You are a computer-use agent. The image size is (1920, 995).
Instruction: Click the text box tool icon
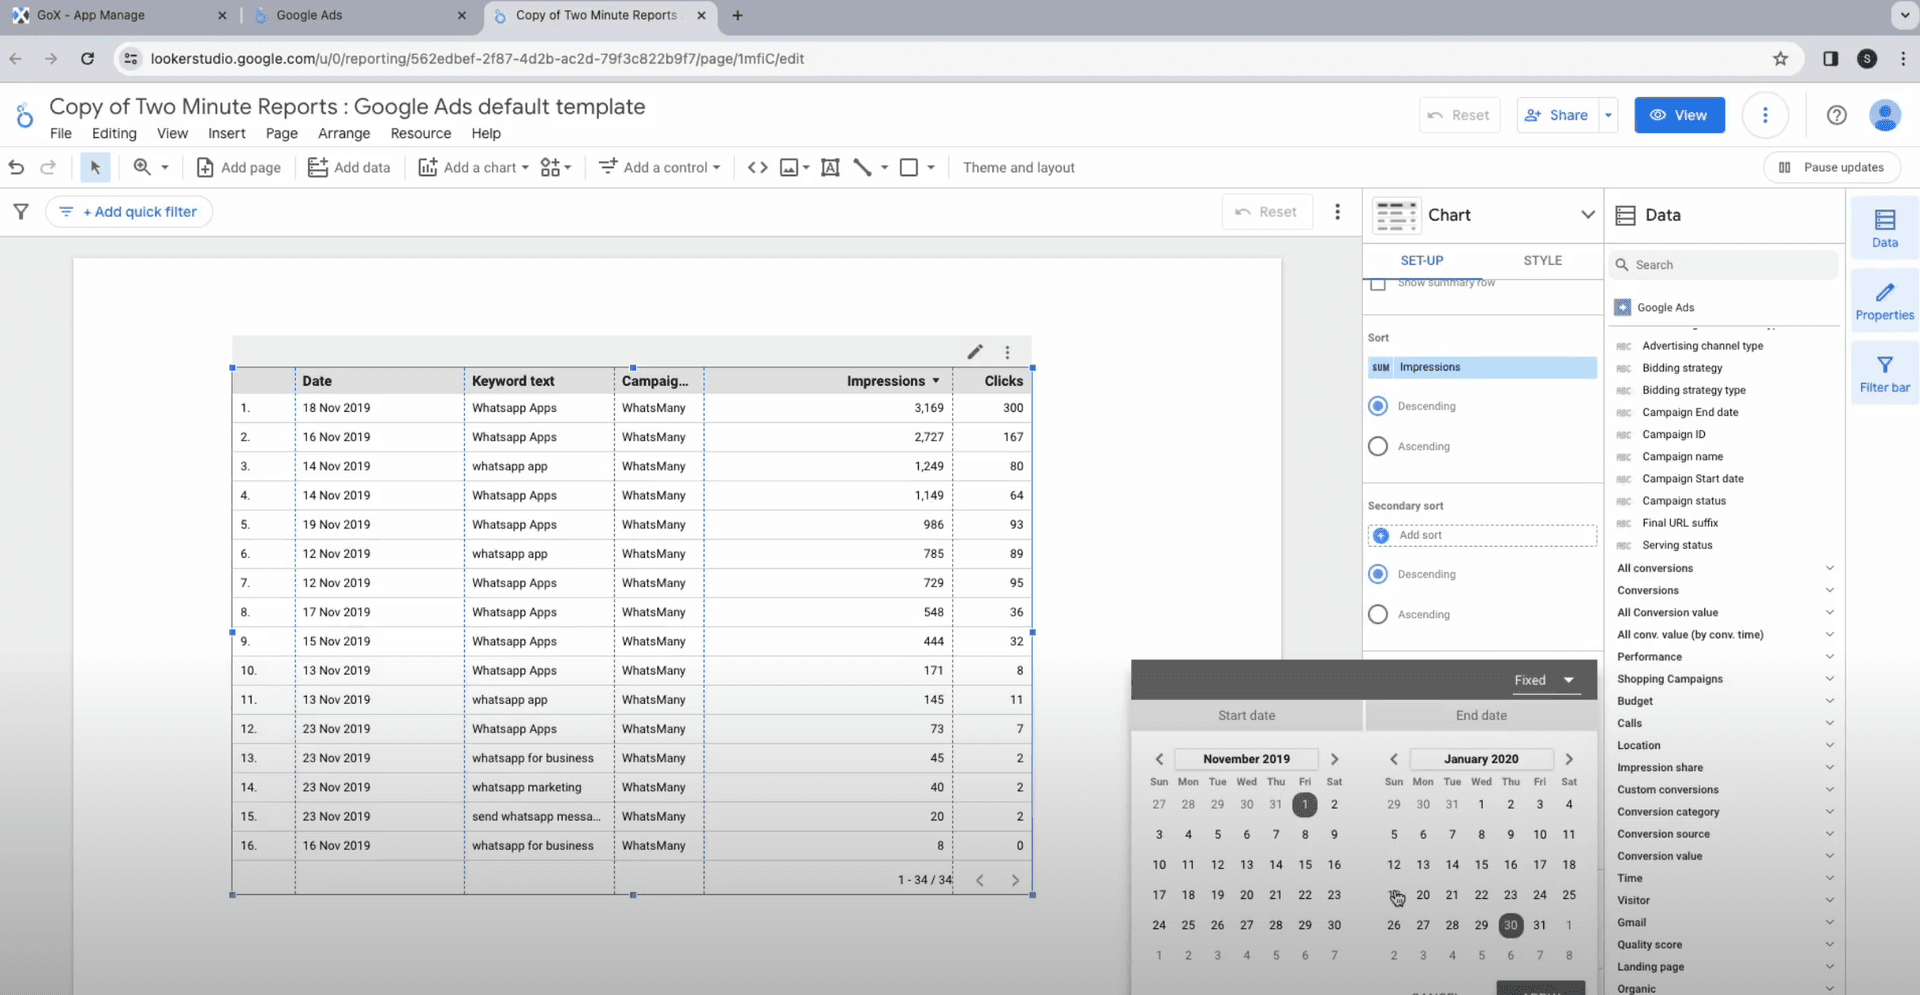pos(830,167)
